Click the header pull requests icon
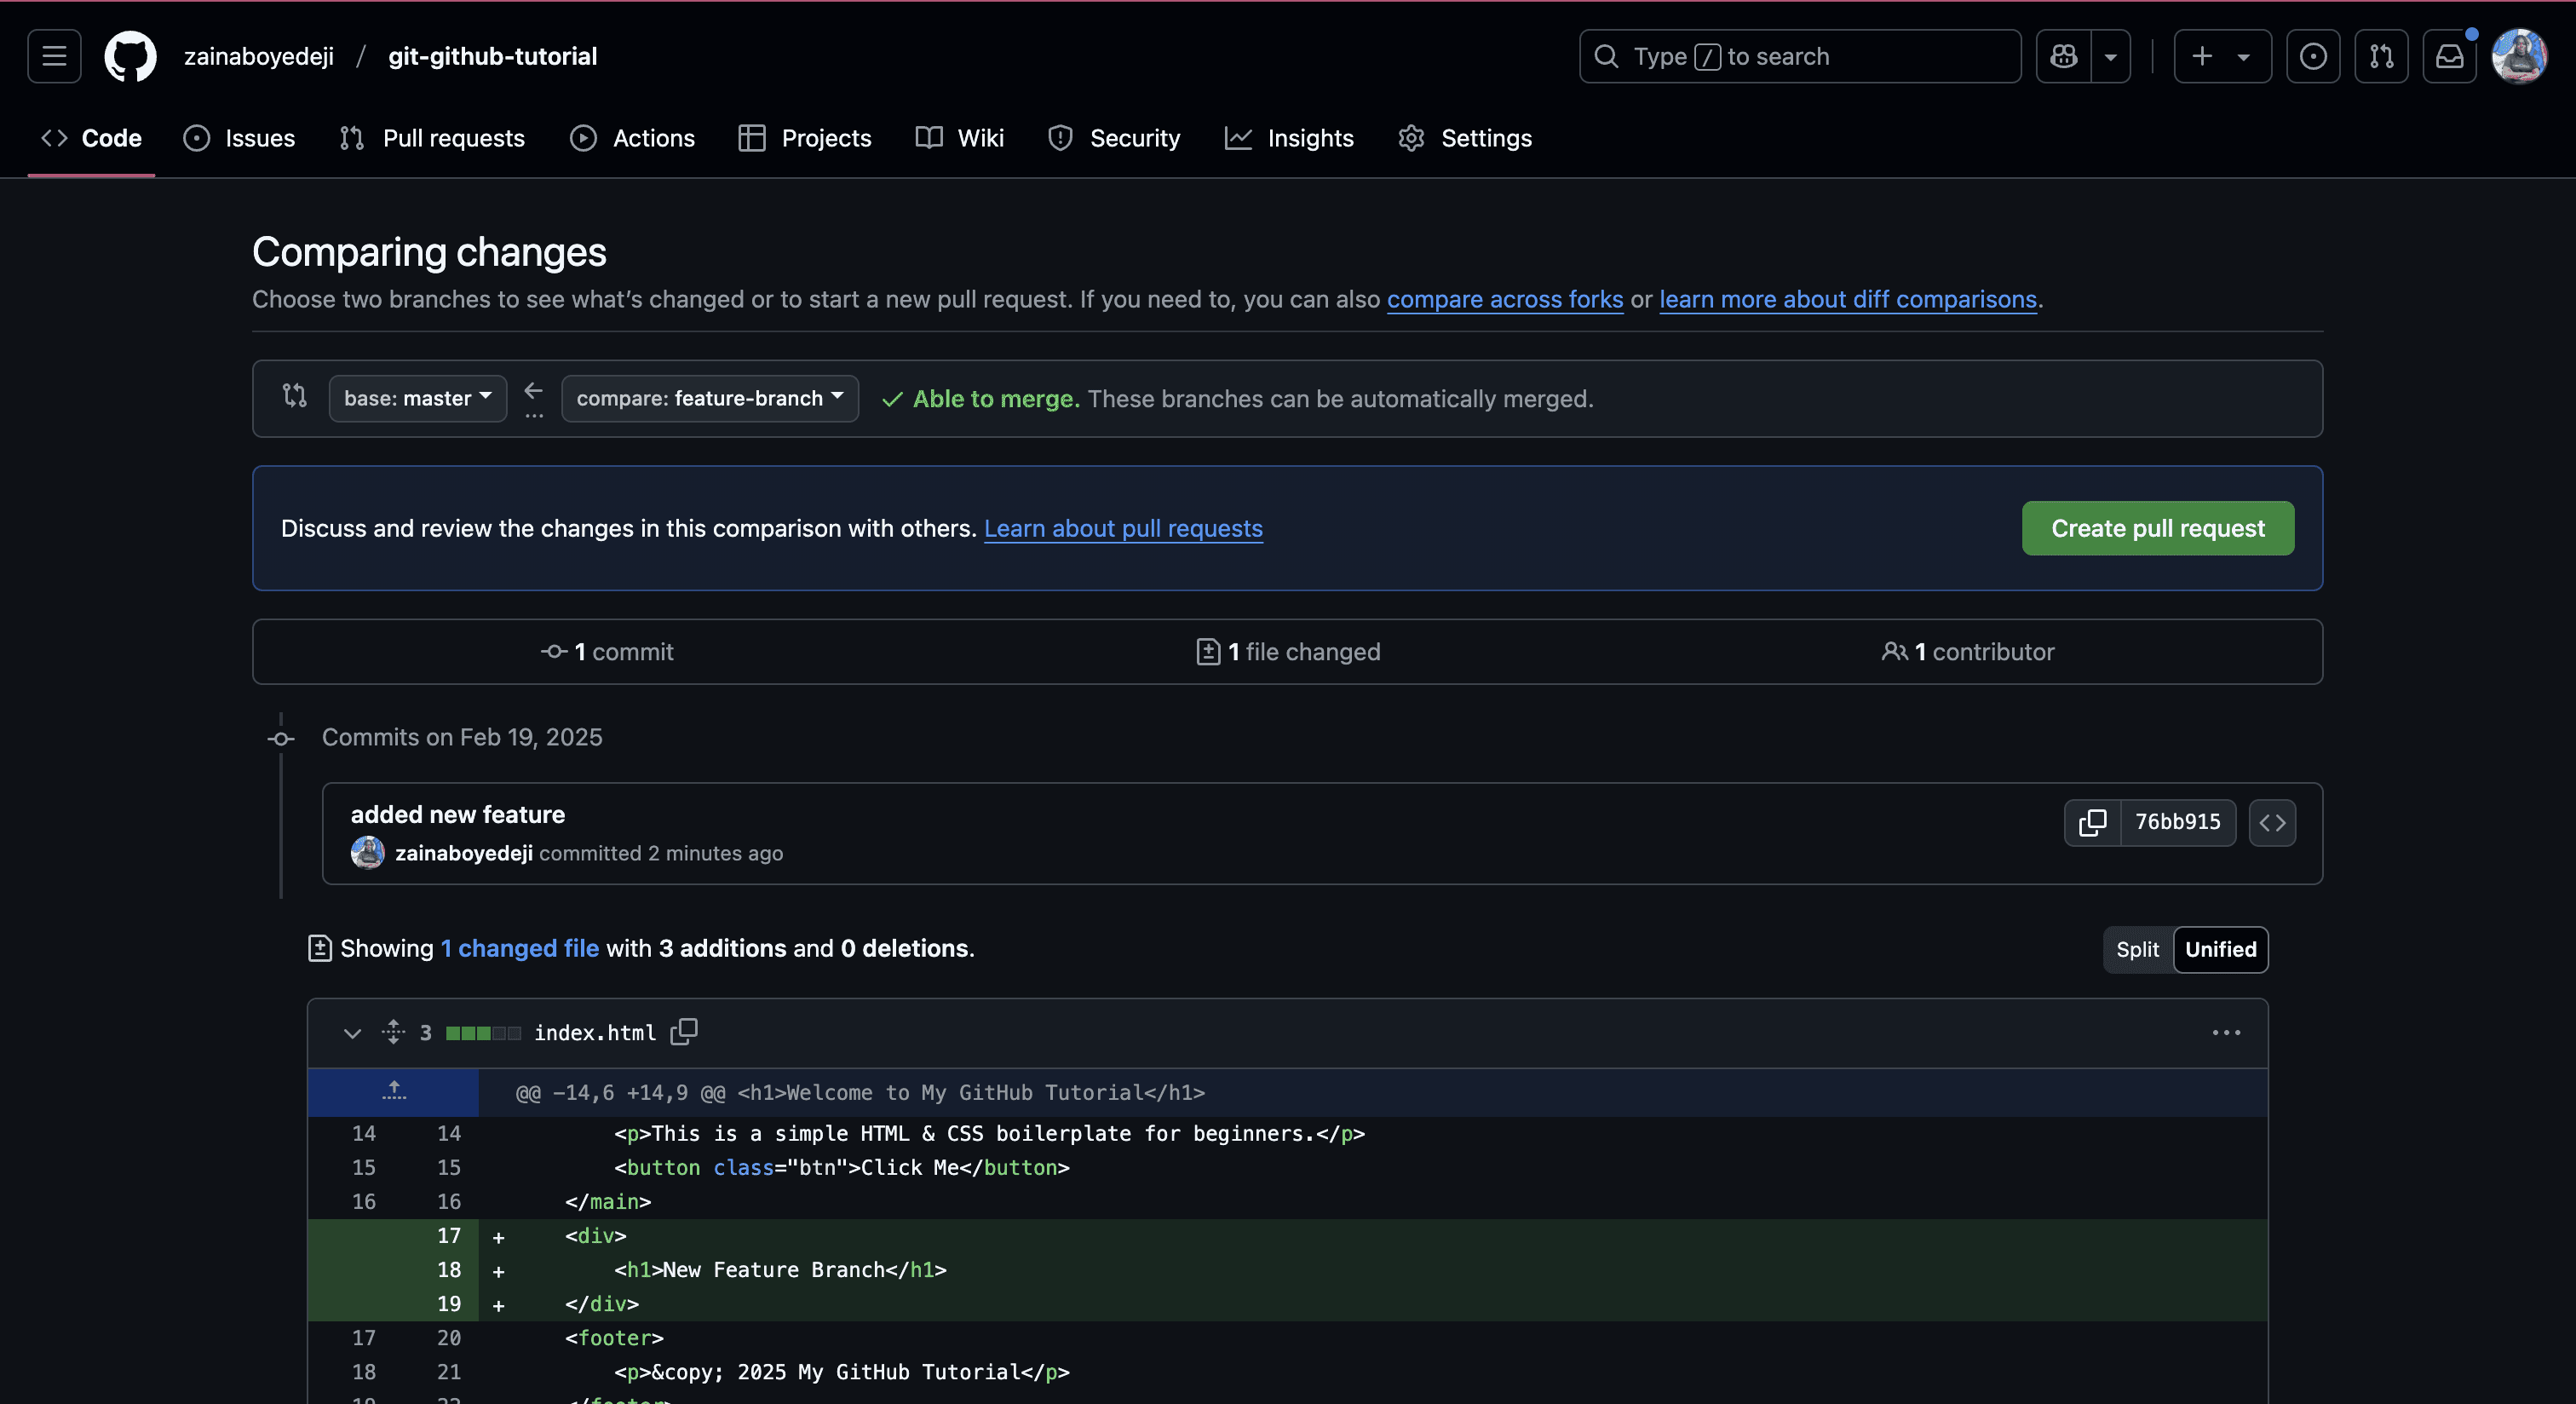Viewport: 2576px width, 1404px height. [x=2381, y=56]
